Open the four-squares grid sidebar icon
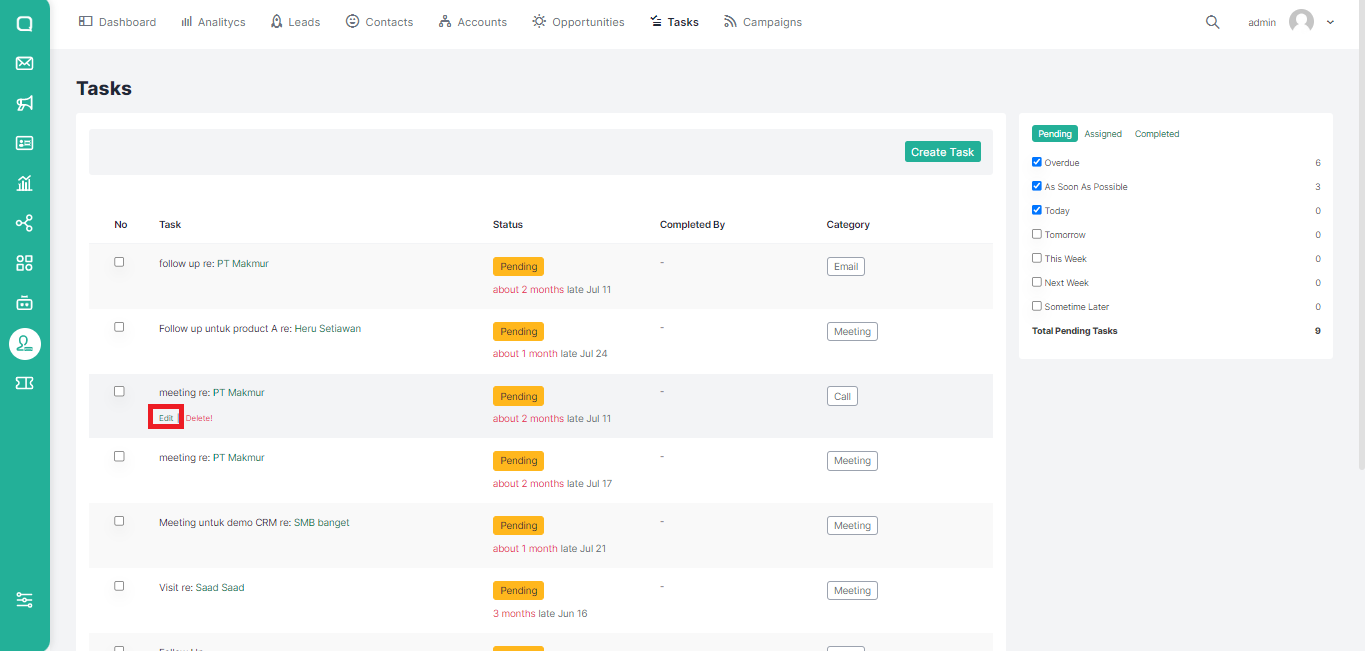 [25, 263]
